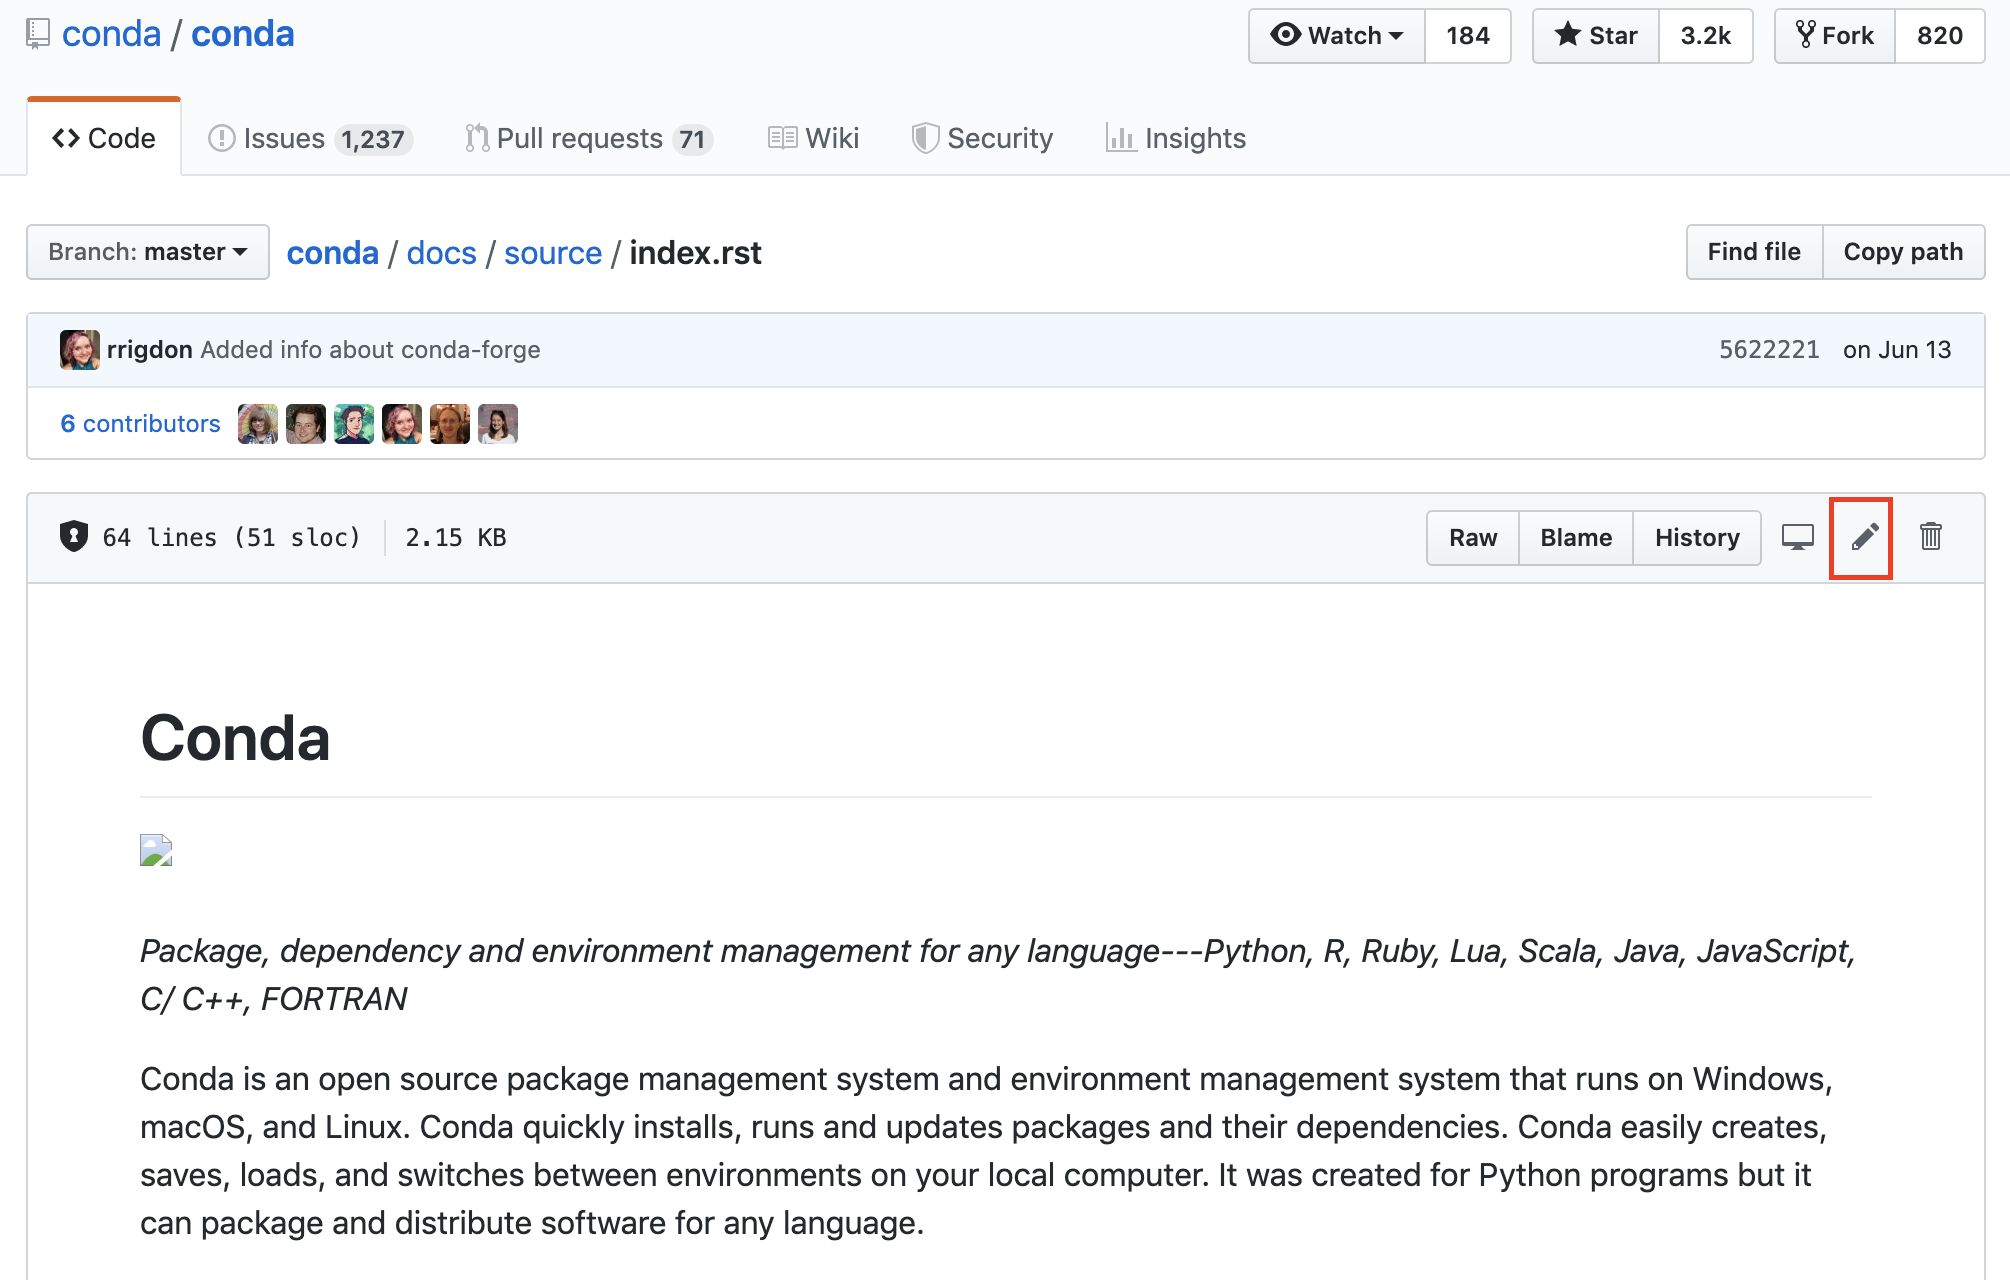Open the 6 contributors link
Viewport: 2010px width, 1280px height.
[140, 423]
